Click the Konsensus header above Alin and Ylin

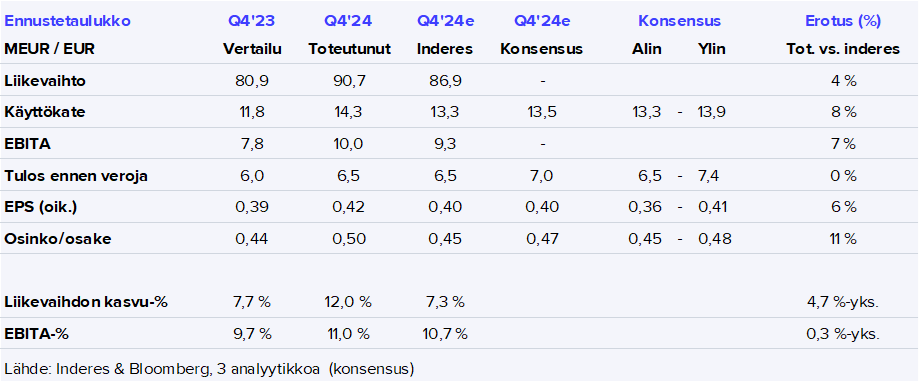pyautogui.click(x=680, y=22)
